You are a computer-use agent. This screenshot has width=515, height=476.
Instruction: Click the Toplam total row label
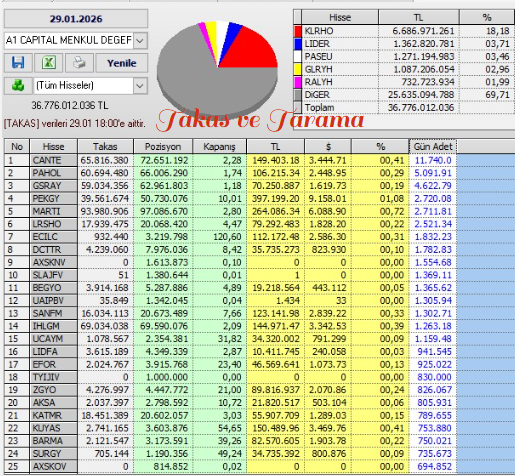[x=319, y=108]
